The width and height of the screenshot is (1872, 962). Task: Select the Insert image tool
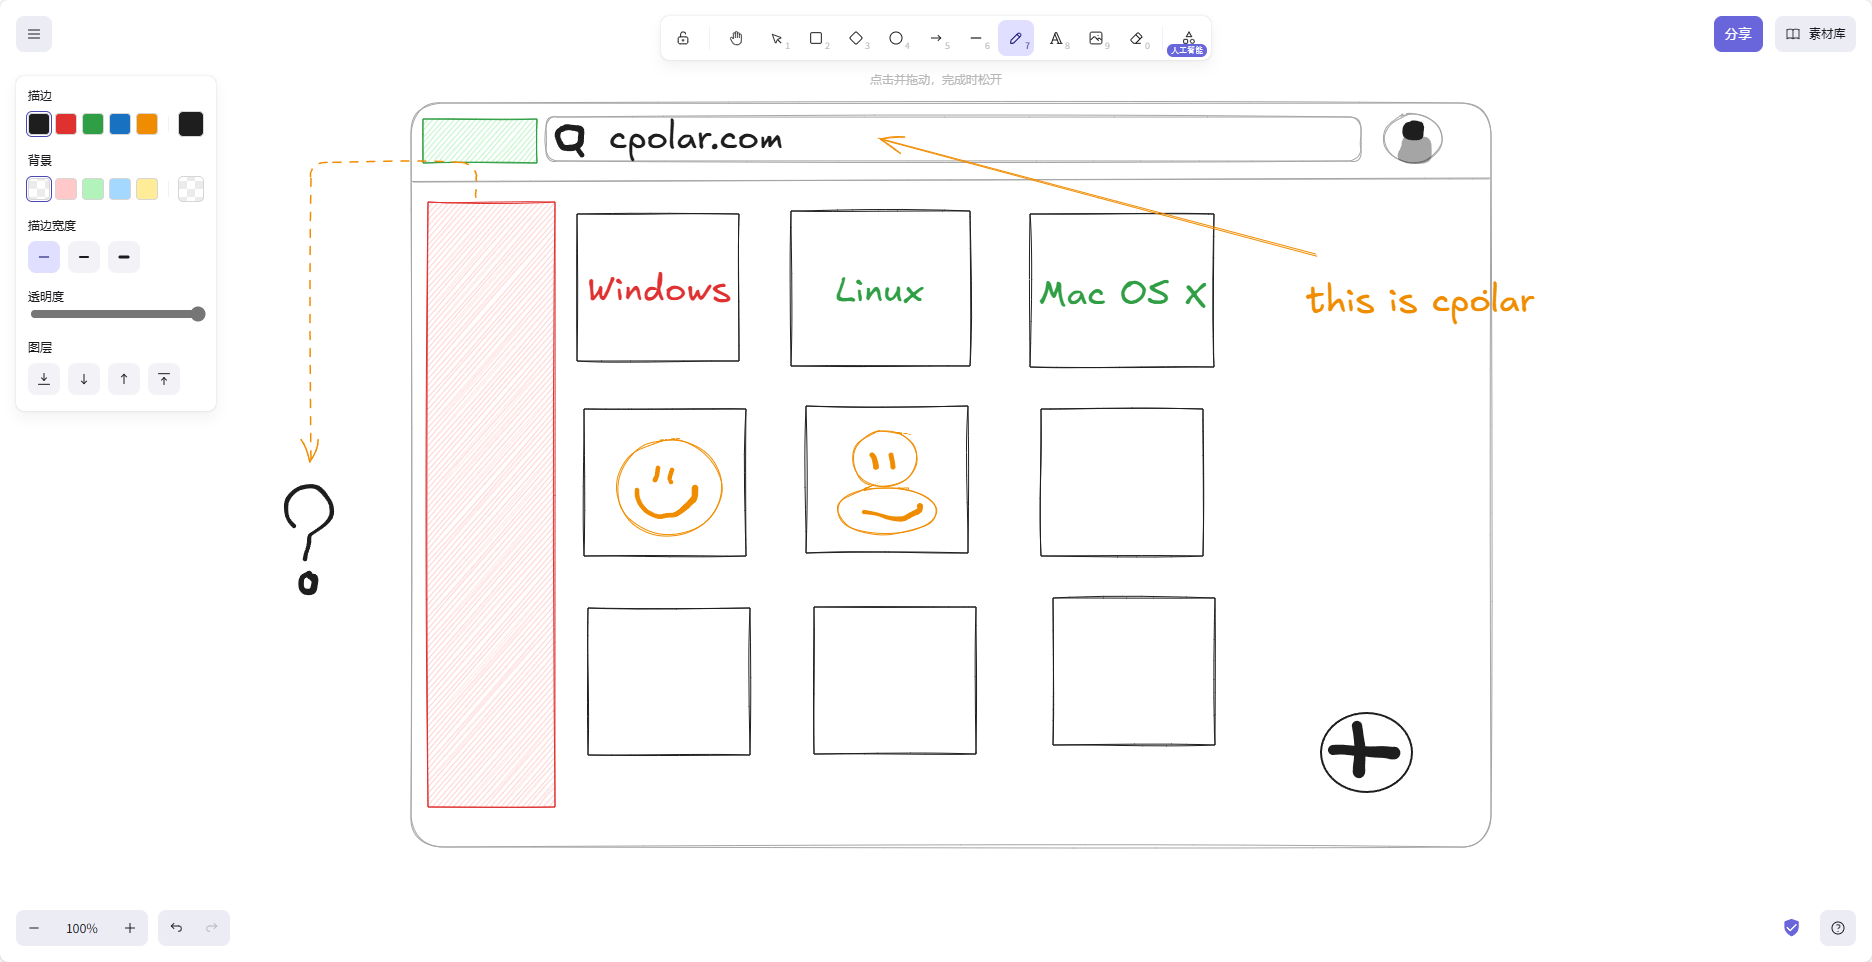(x=1097, y=38)
